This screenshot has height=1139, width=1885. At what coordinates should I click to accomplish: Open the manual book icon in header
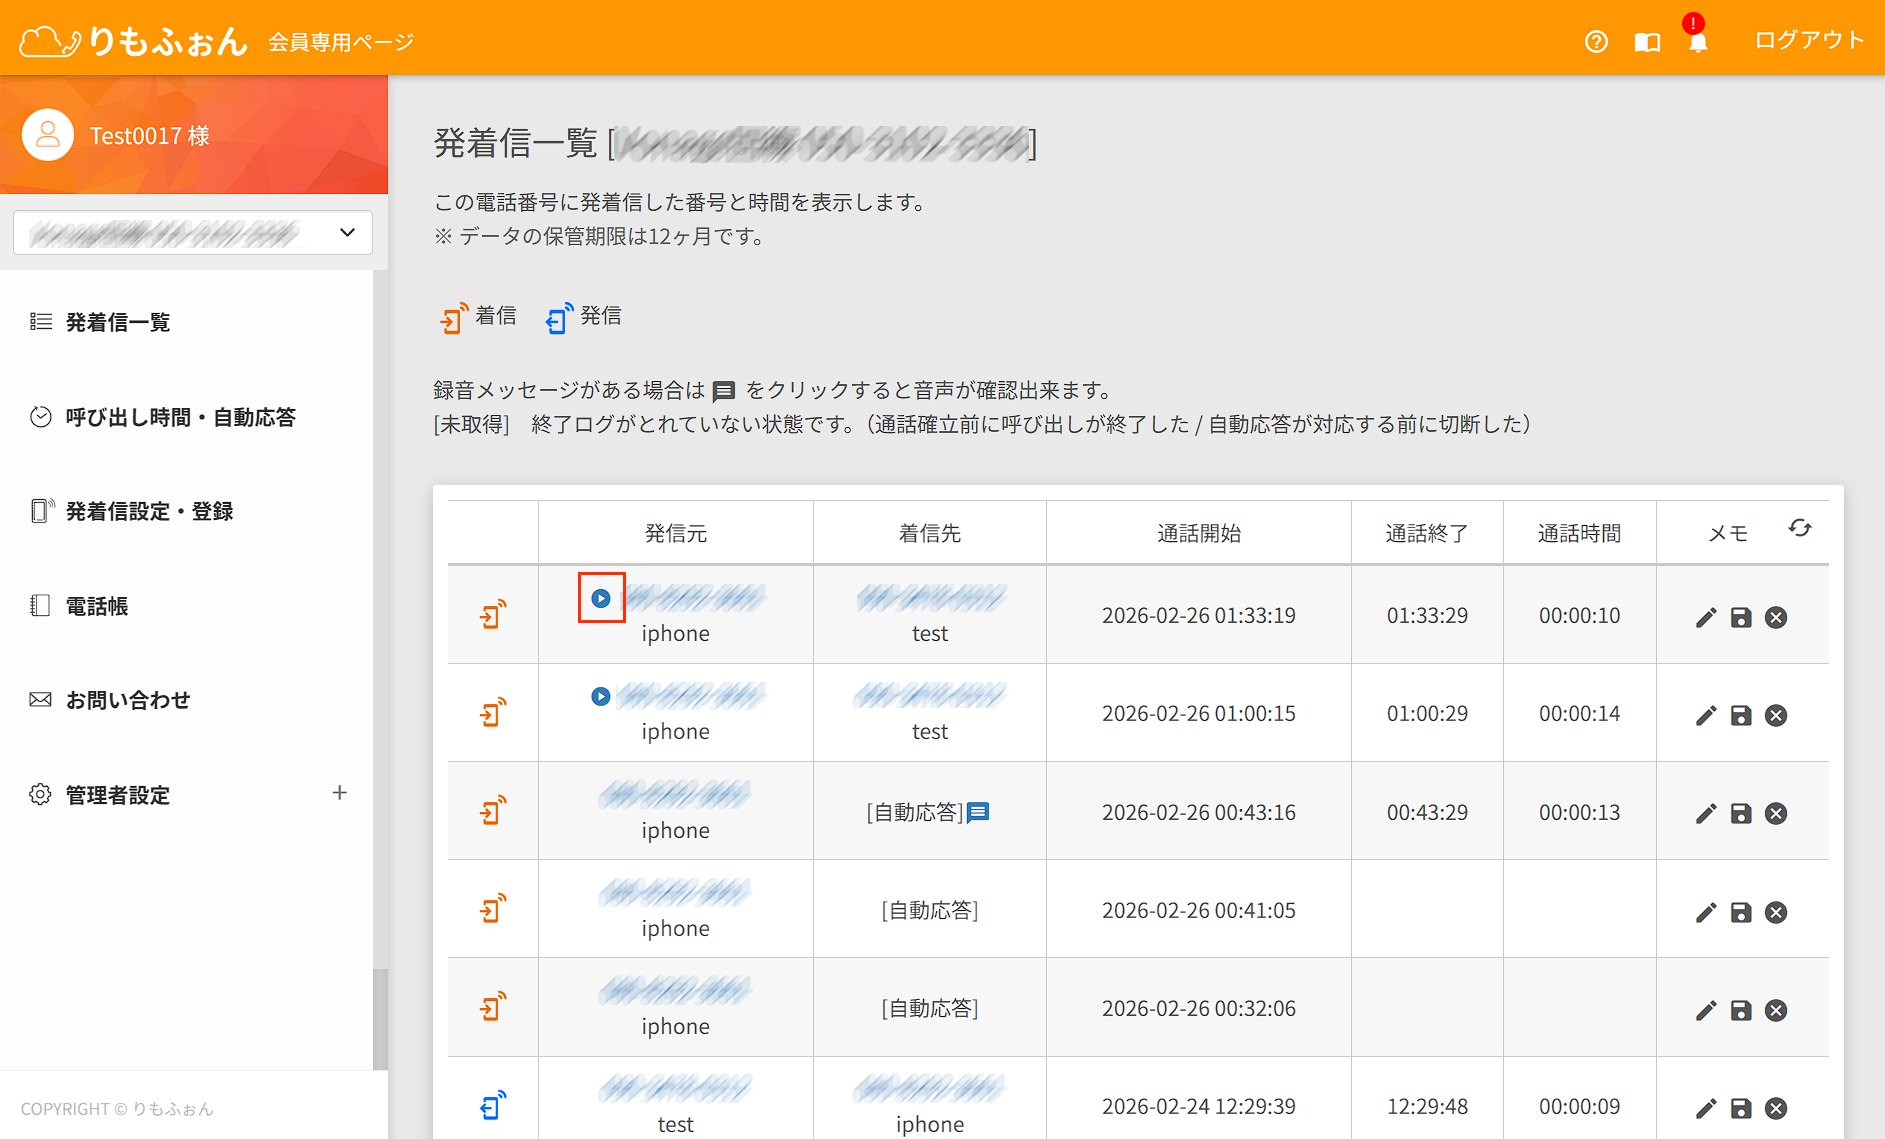click(x=1647, y=42)
